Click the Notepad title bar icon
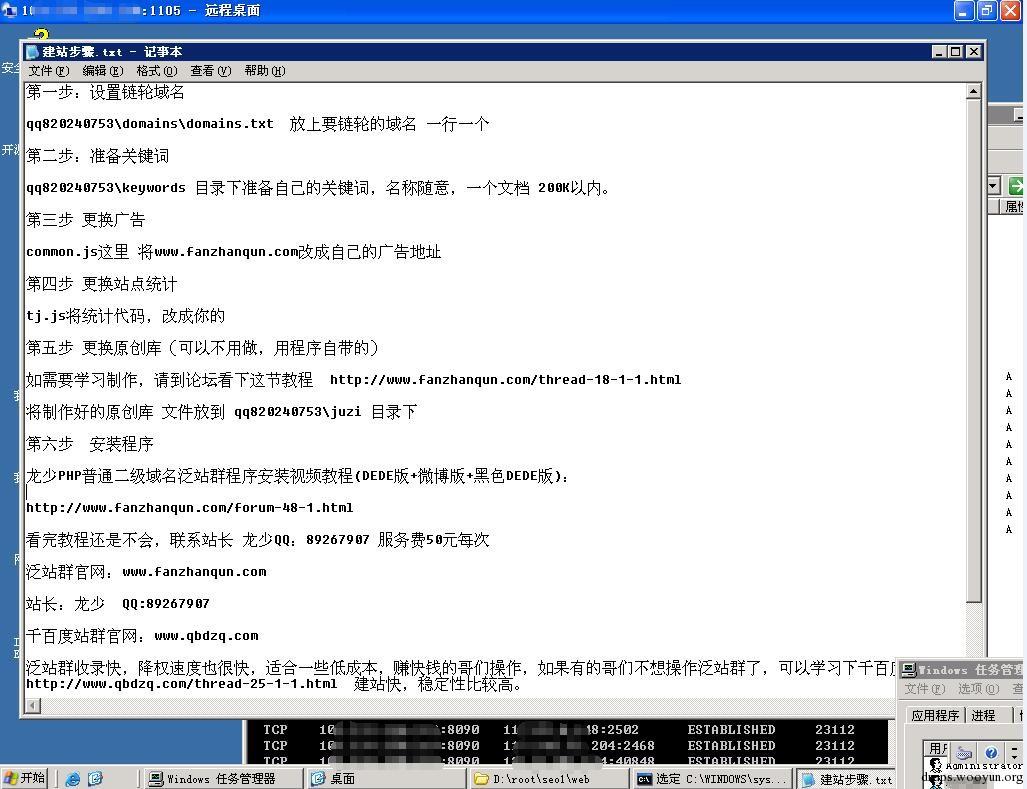The image size is (1027, 789). 33,52
